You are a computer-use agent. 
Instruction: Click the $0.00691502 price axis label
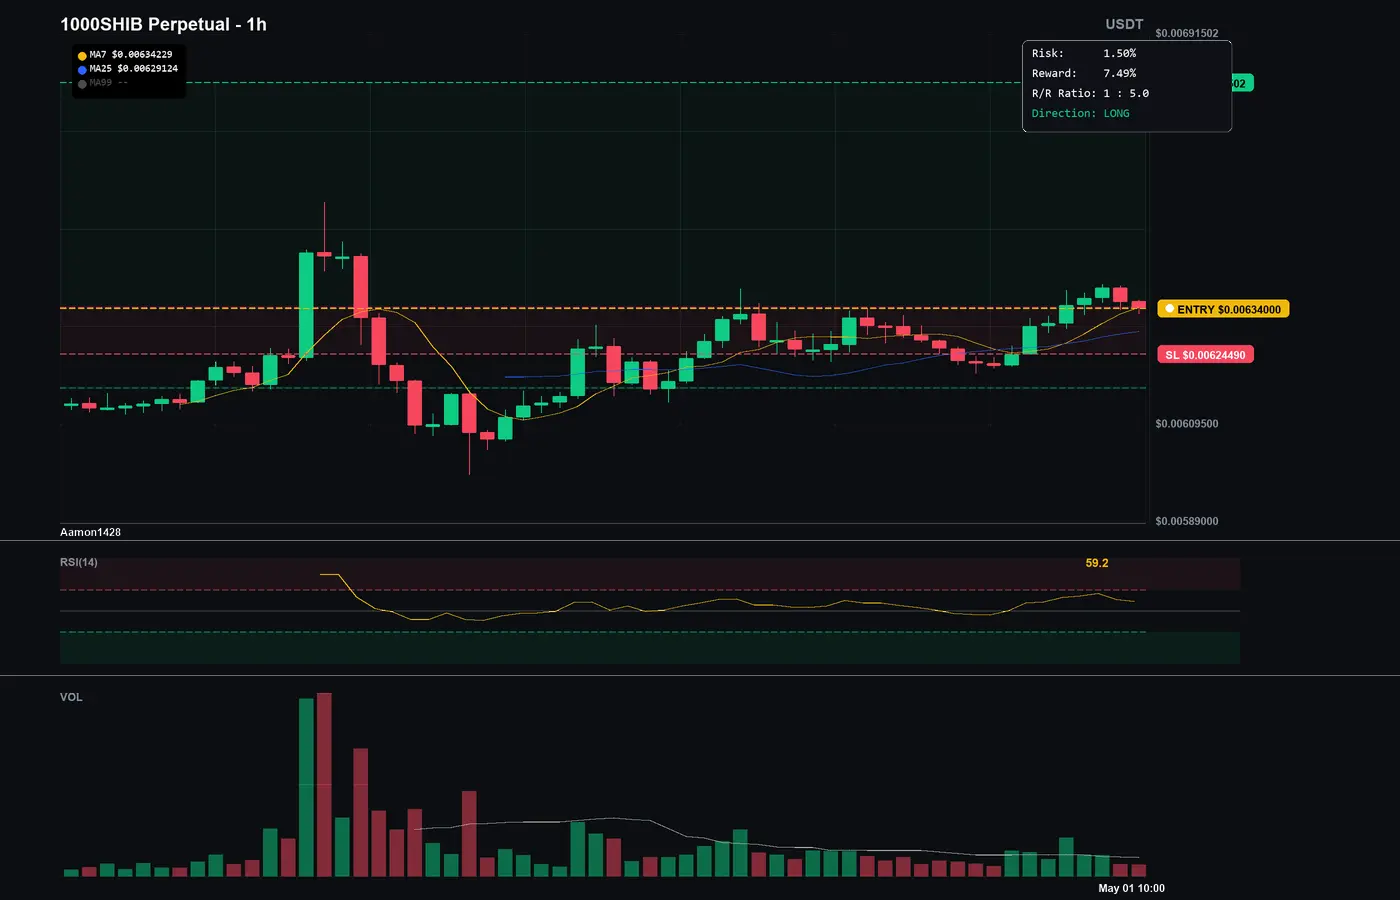click(x=1187, y=33)
